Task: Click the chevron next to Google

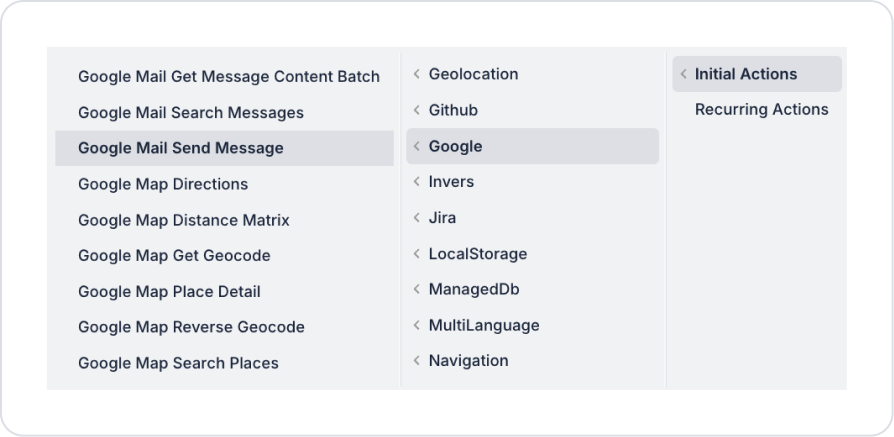Action: (x=417, y=146)
